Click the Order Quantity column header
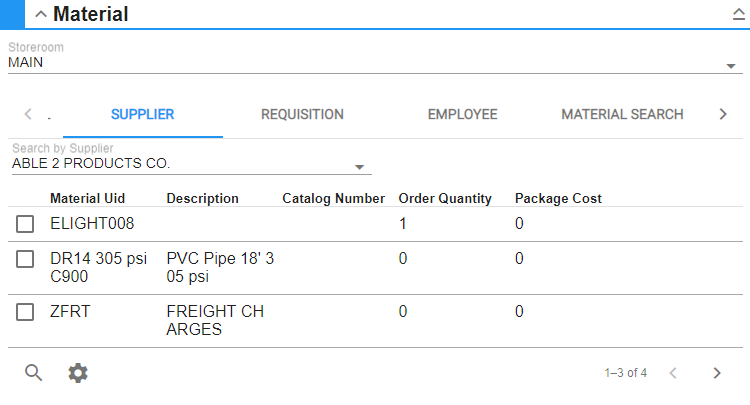Screen dimensions: 750x405 pos(445,199)
